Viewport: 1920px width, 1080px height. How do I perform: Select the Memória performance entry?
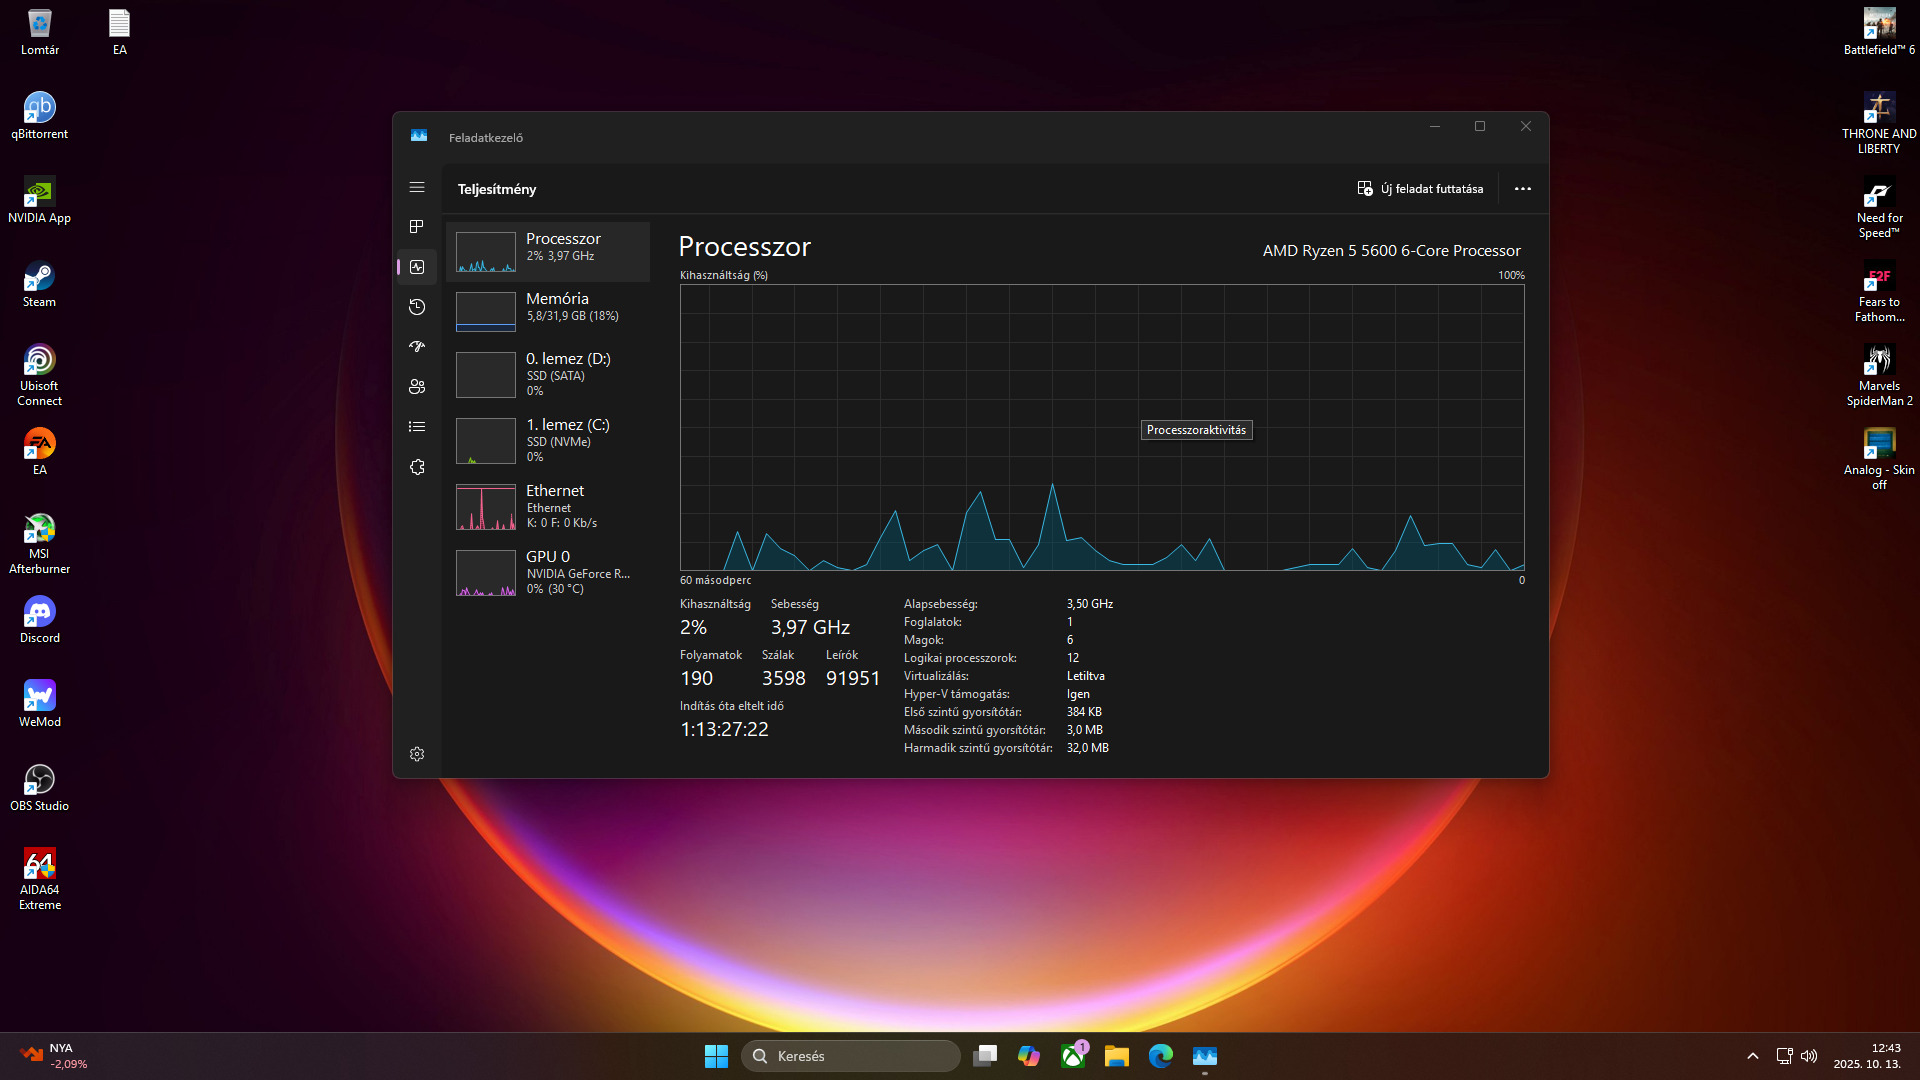pos(548,307)
